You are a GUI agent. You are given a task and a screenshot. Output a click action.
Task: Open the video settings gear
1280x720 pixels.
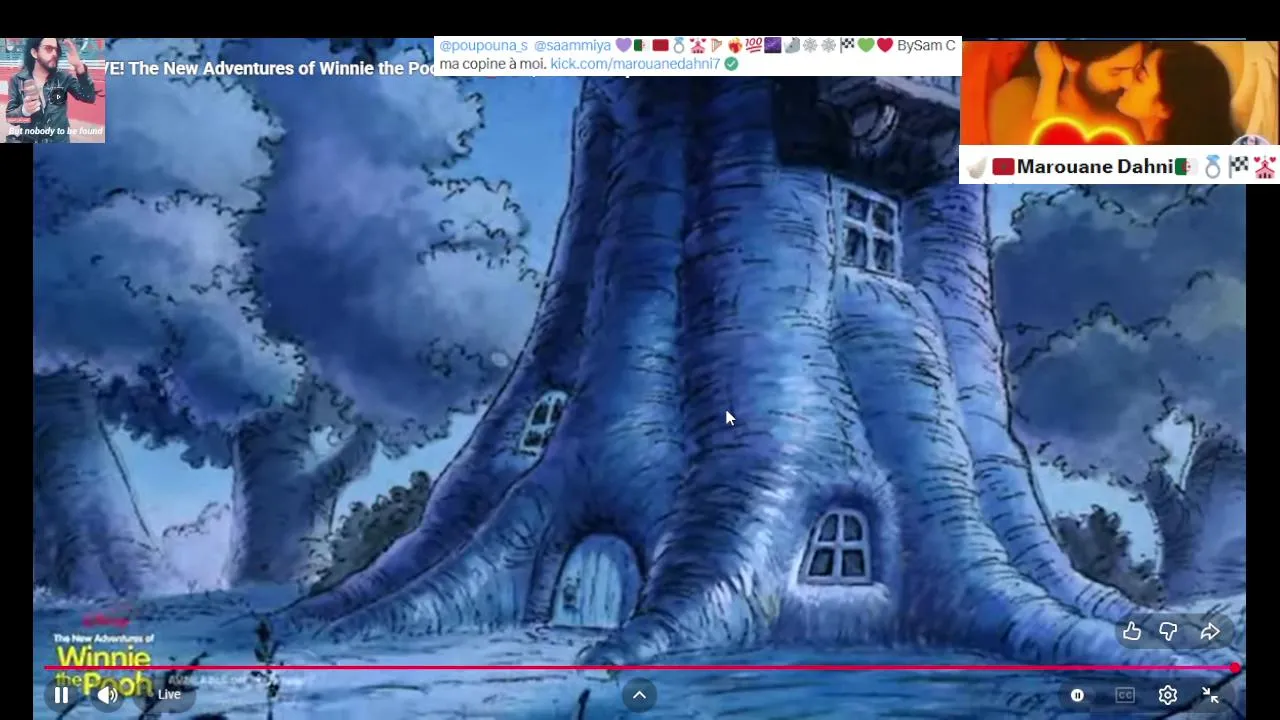tap(1167, 695)
